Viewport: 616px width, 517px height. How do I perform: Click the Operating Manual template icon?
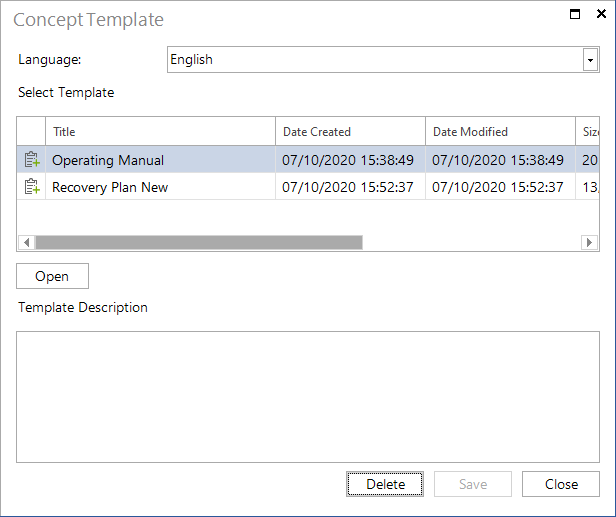[x=32, y=160]
